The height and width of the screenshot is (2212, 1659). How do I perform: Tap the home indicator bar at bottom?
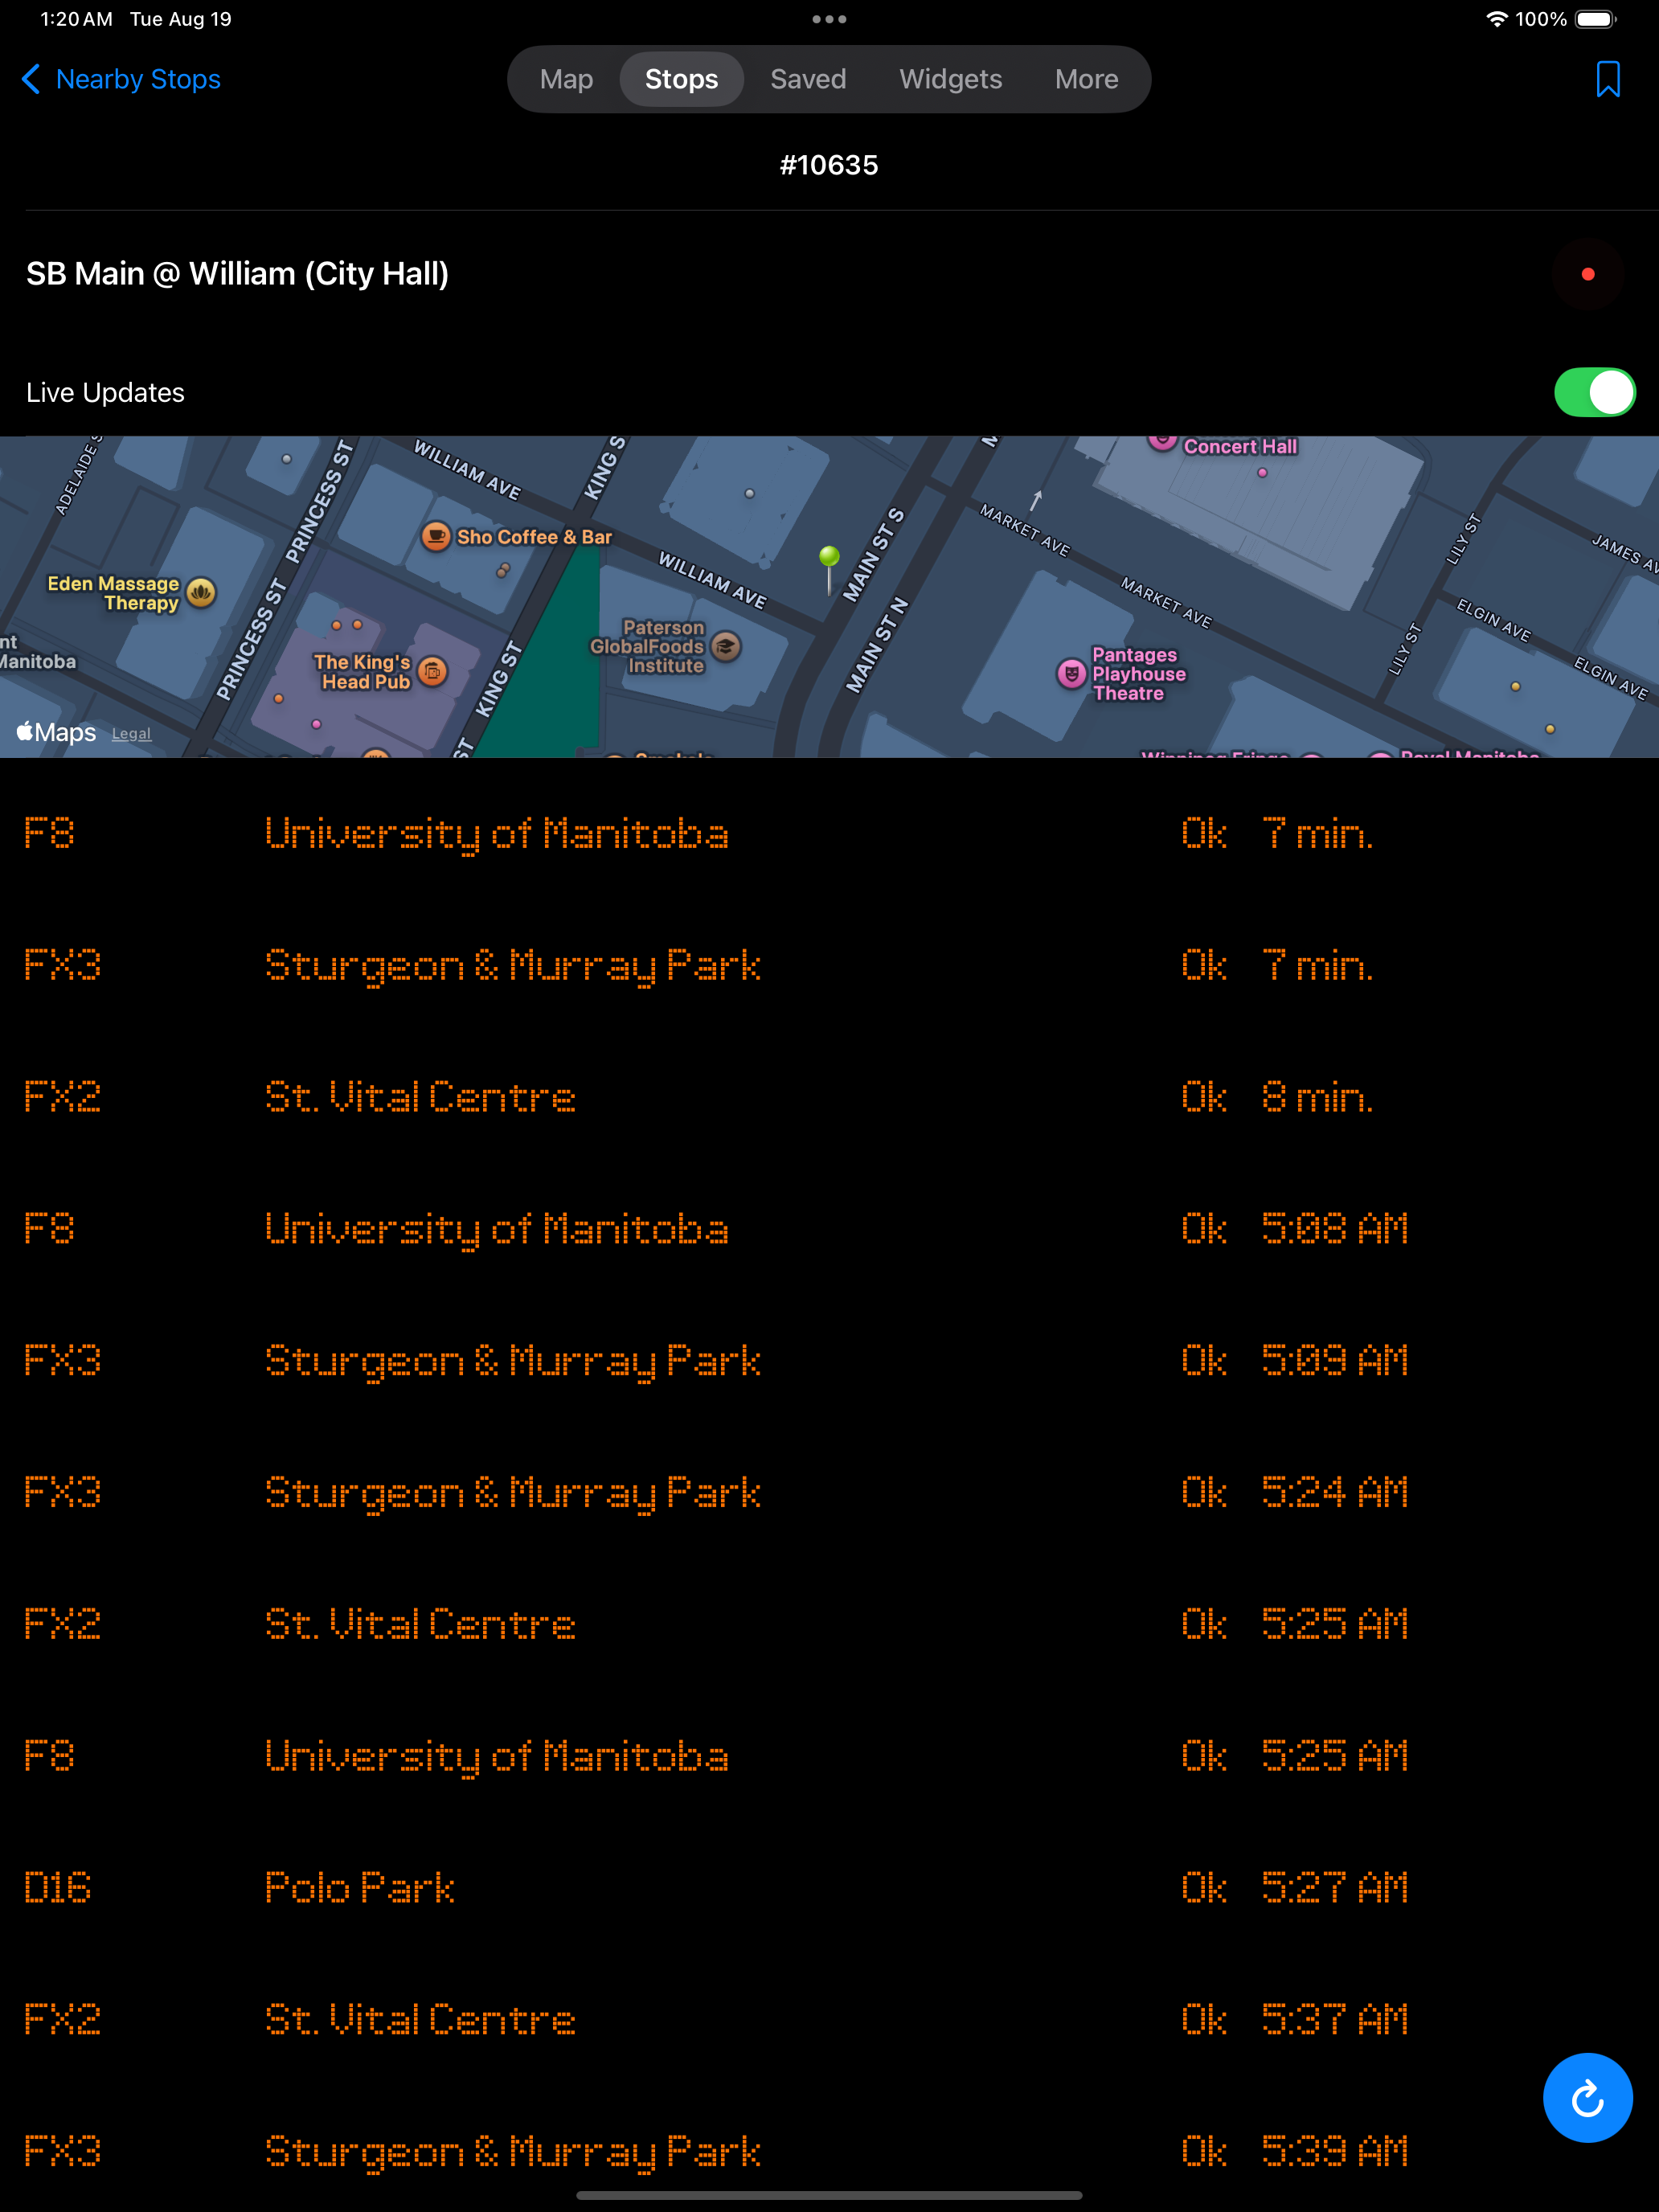pos(829,2195)
